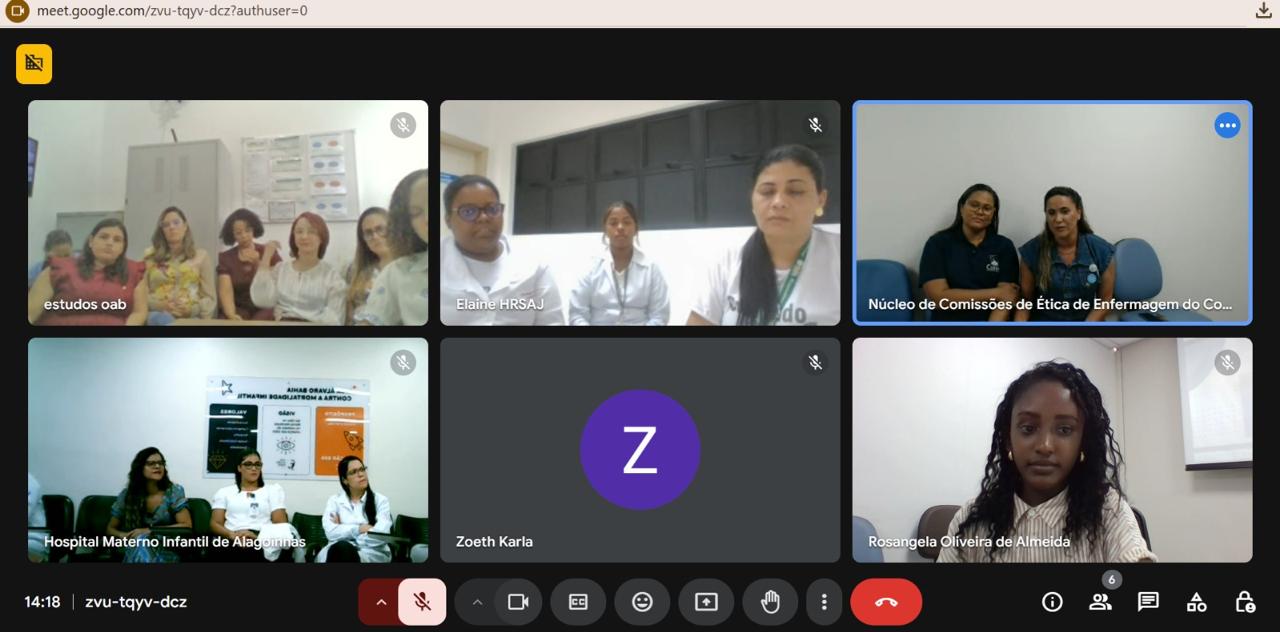Start presenting your screen
Viewport: 1280px width, 632px height.
click(x=706, y=602)
